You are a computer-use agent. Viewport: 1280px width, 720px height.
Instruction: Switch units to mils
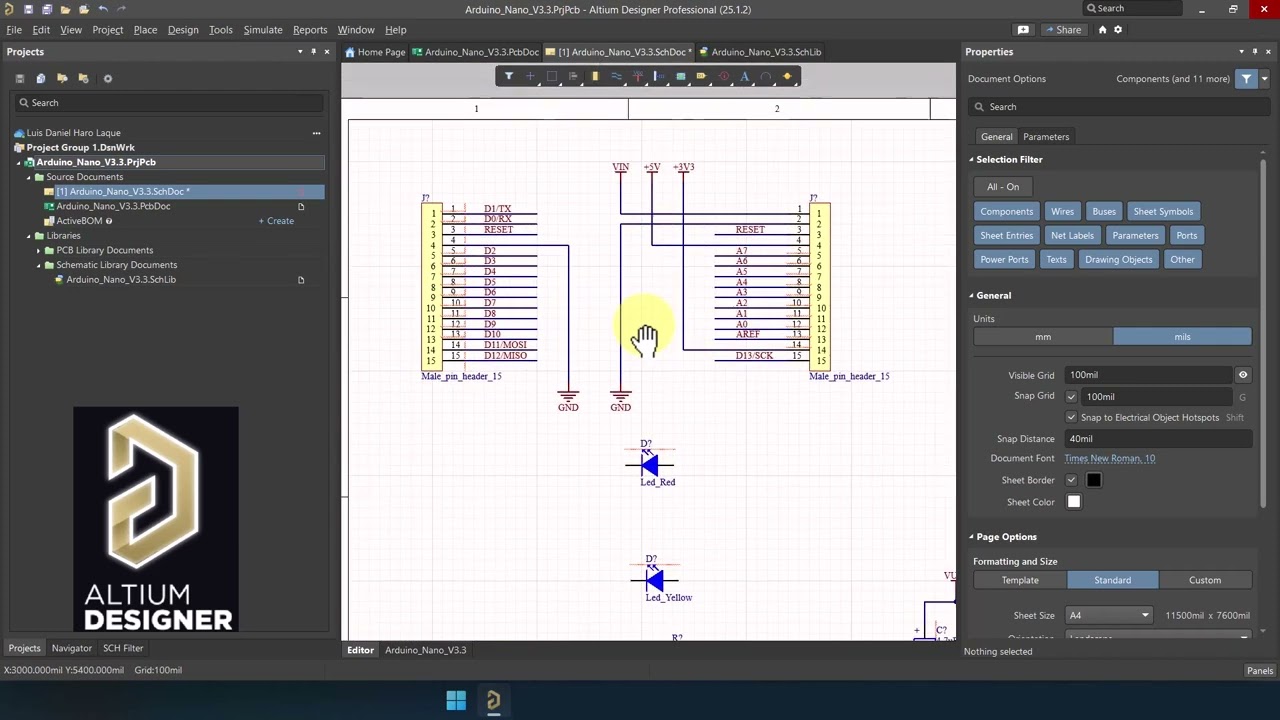(1182, 337)
